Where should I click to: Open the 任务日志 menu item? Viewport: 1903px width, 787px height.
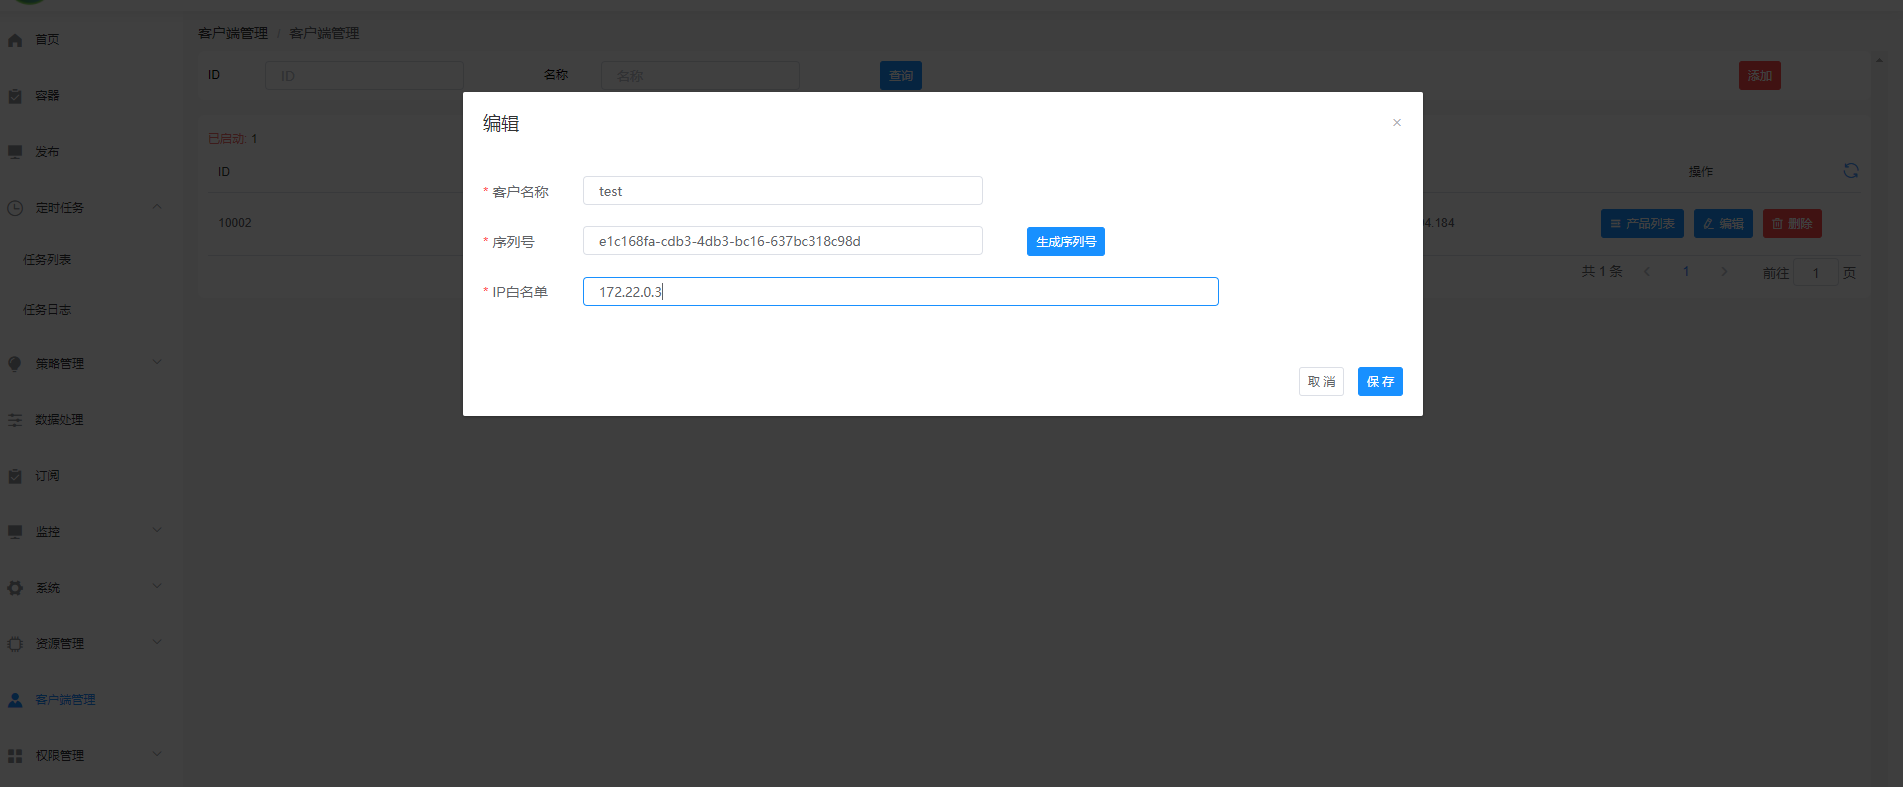tap(47, 310)
